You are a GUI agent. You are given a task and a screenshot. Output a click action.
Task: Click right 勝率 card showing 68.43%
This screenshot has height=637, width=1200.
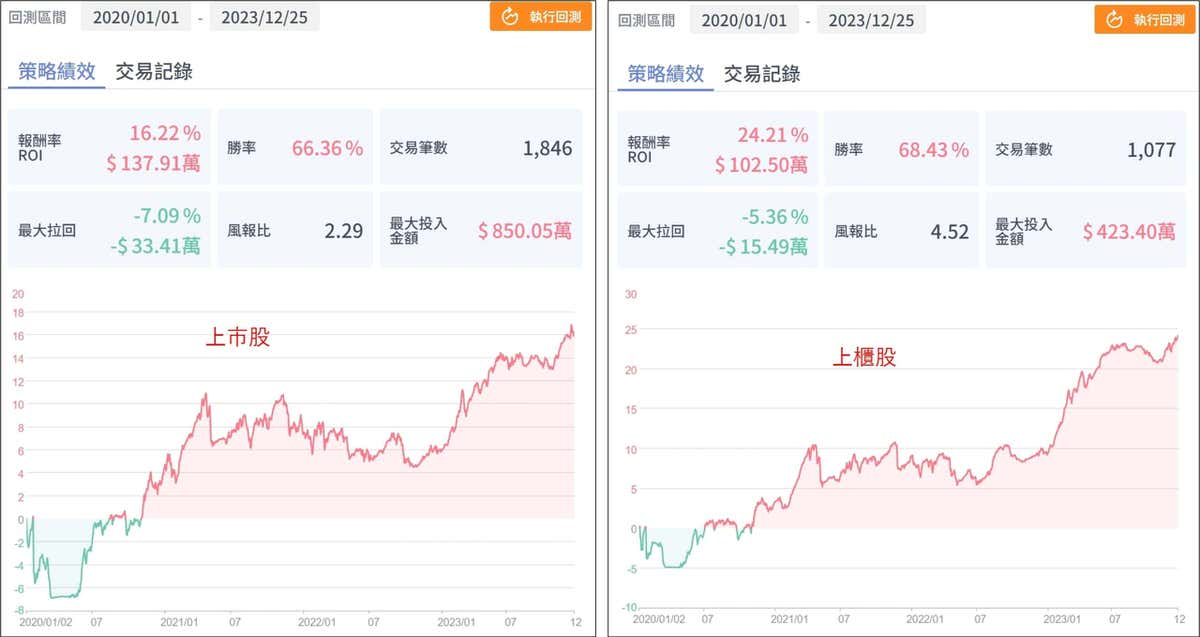click(901, 150)
